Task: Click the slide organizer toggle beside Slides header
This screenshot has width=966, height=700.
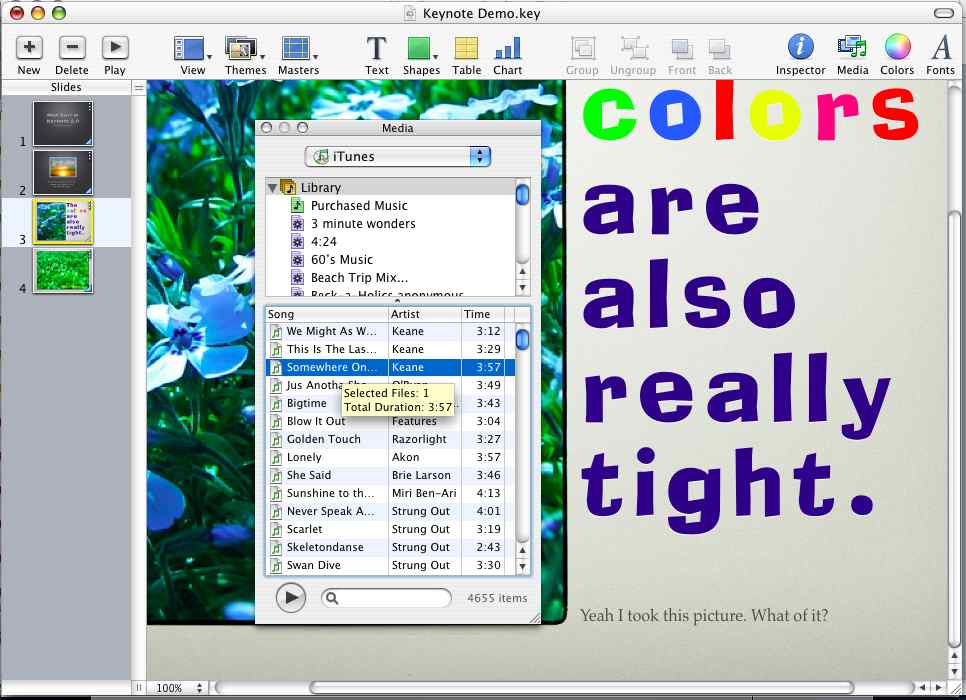Action: 139,88
